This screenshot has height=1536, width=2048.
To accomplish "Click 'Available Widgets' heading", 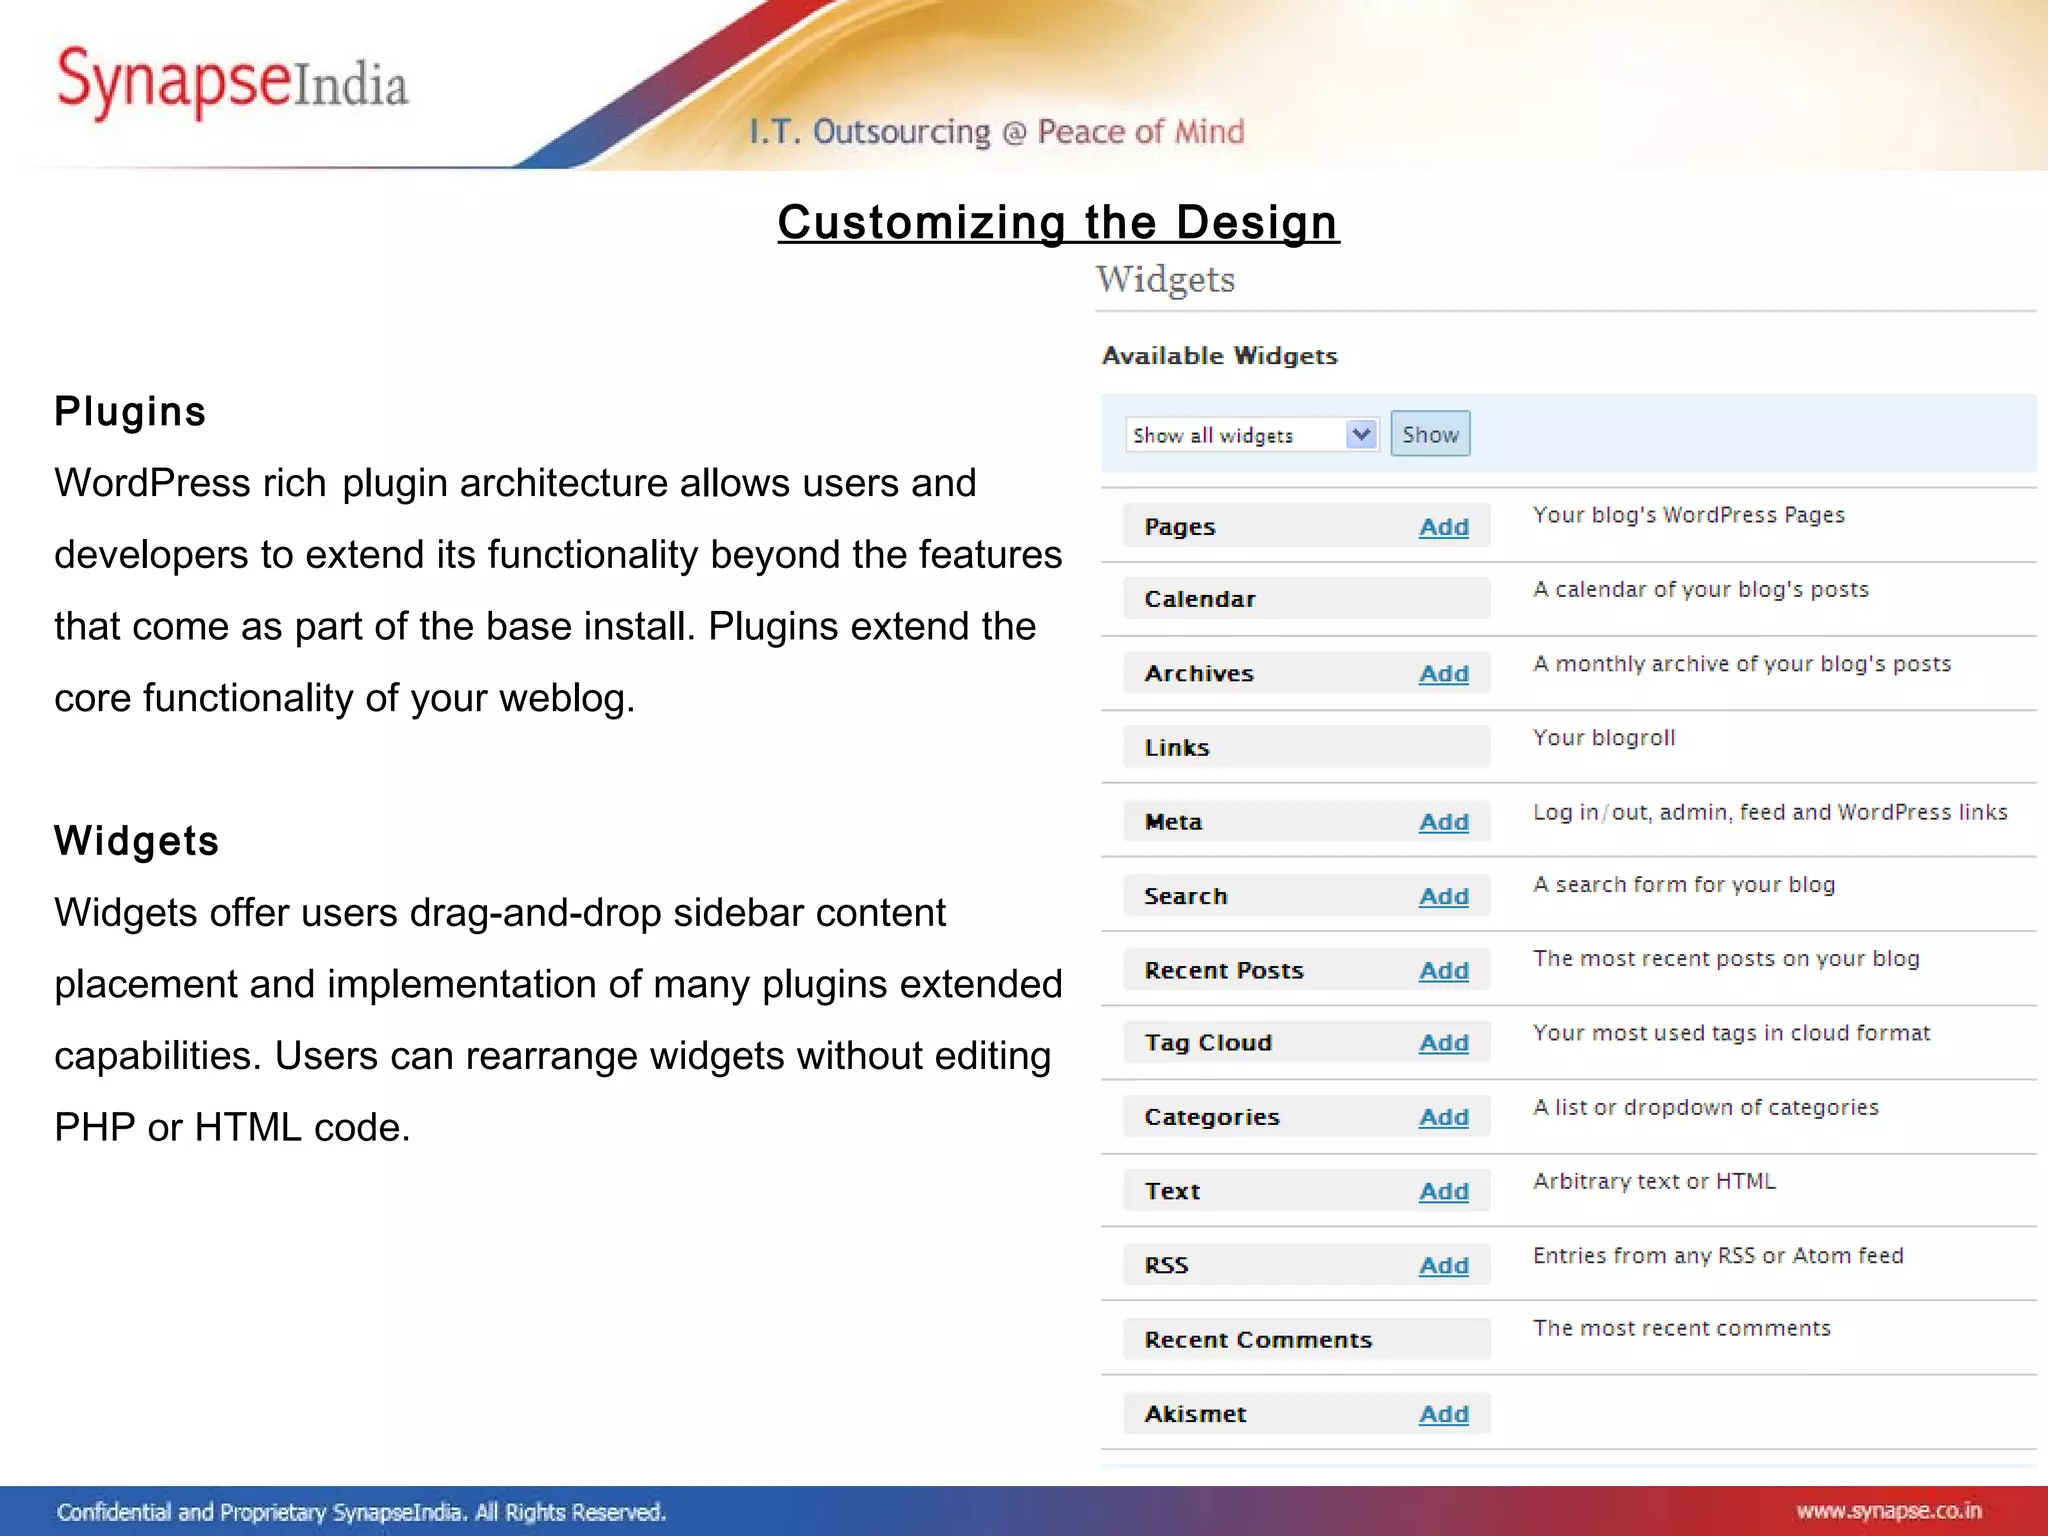I will point(1219,356).
